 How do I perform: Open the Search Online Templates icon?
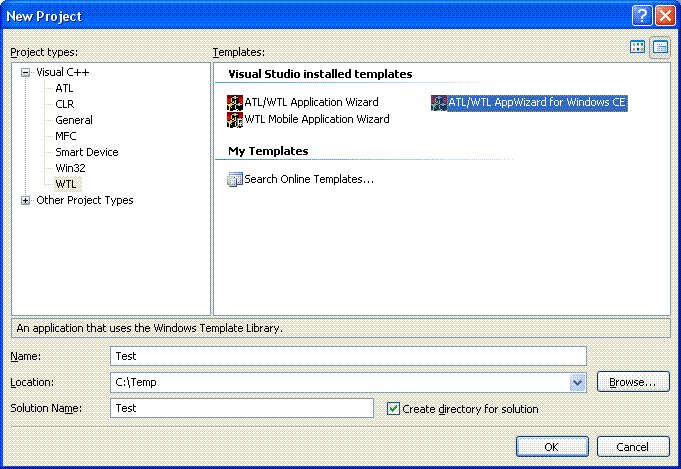235,179
